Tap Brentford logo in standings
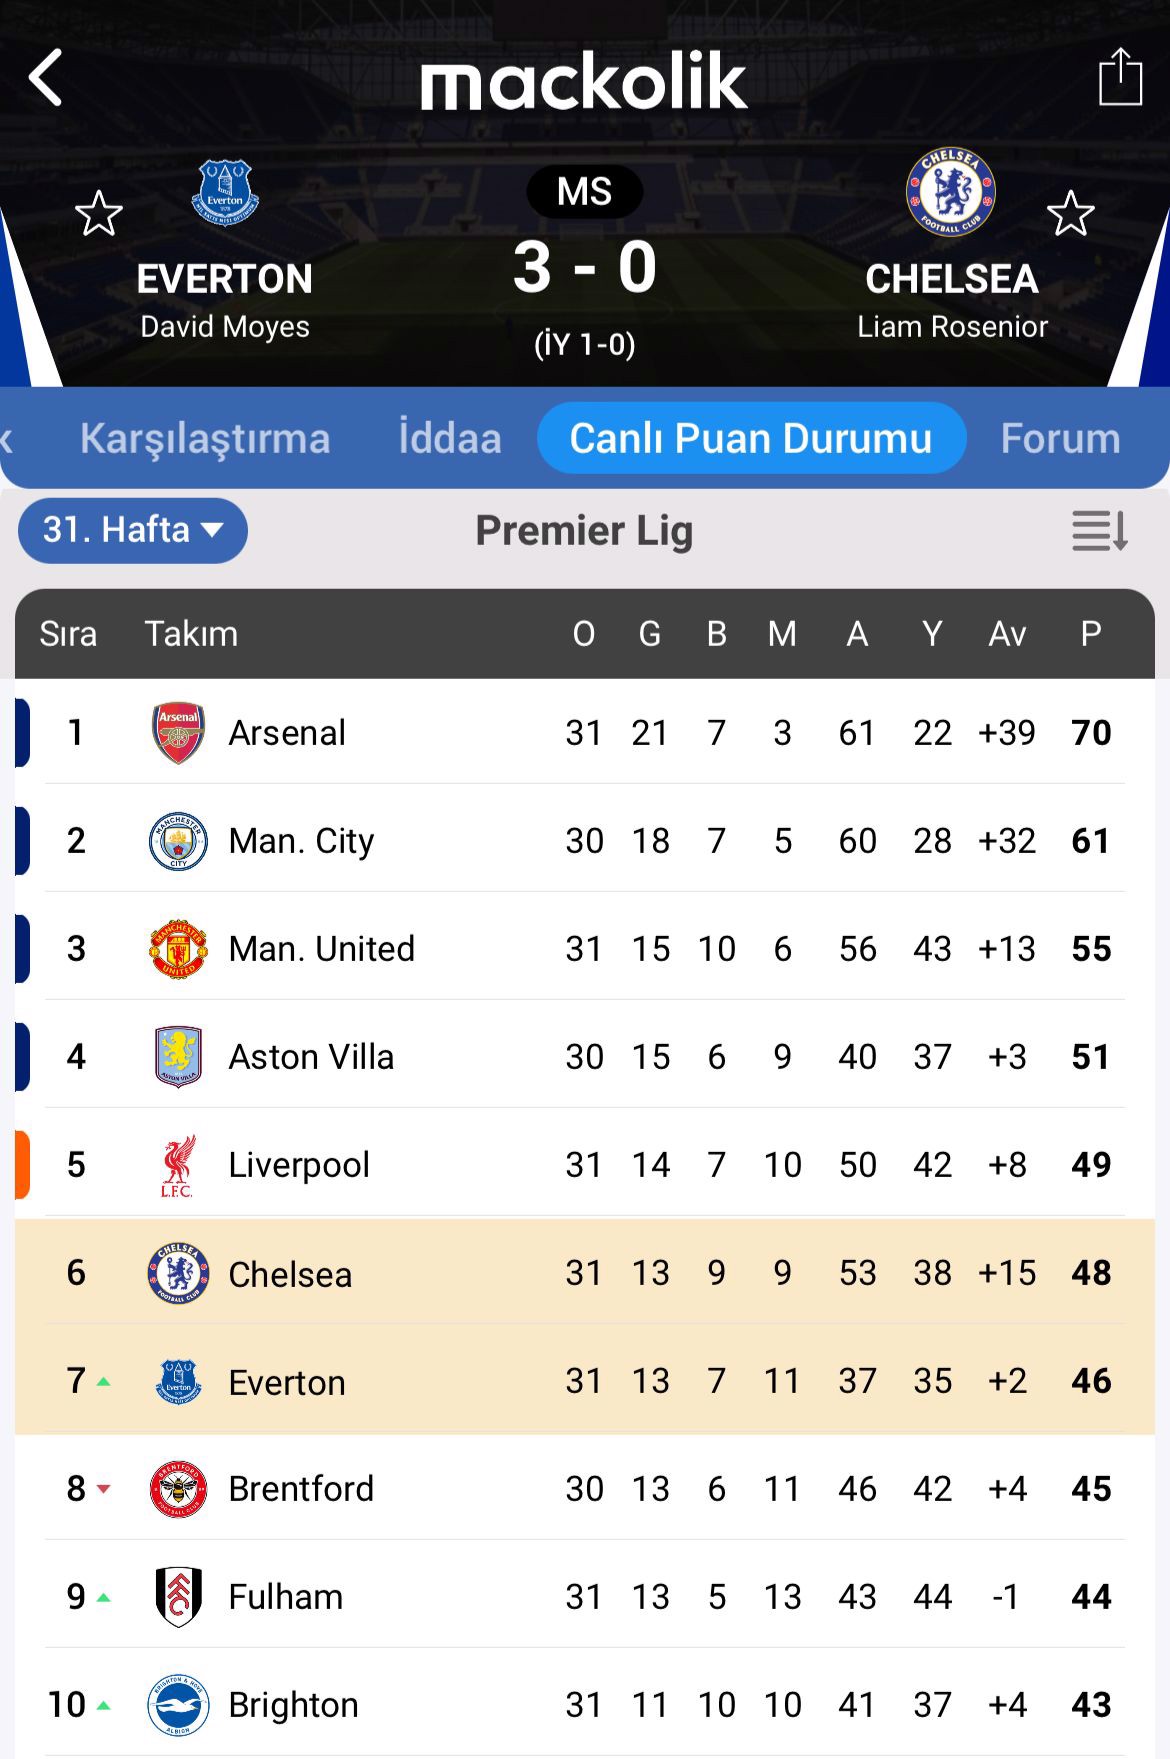Screen dimensions: 1170x1759 178,1489
